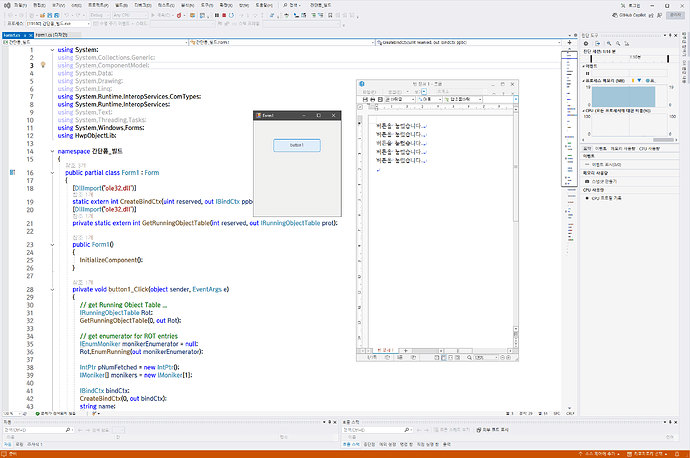Click the Hot Reload flame icon
This screenshot has width=690, height=458.
[179, 15]
